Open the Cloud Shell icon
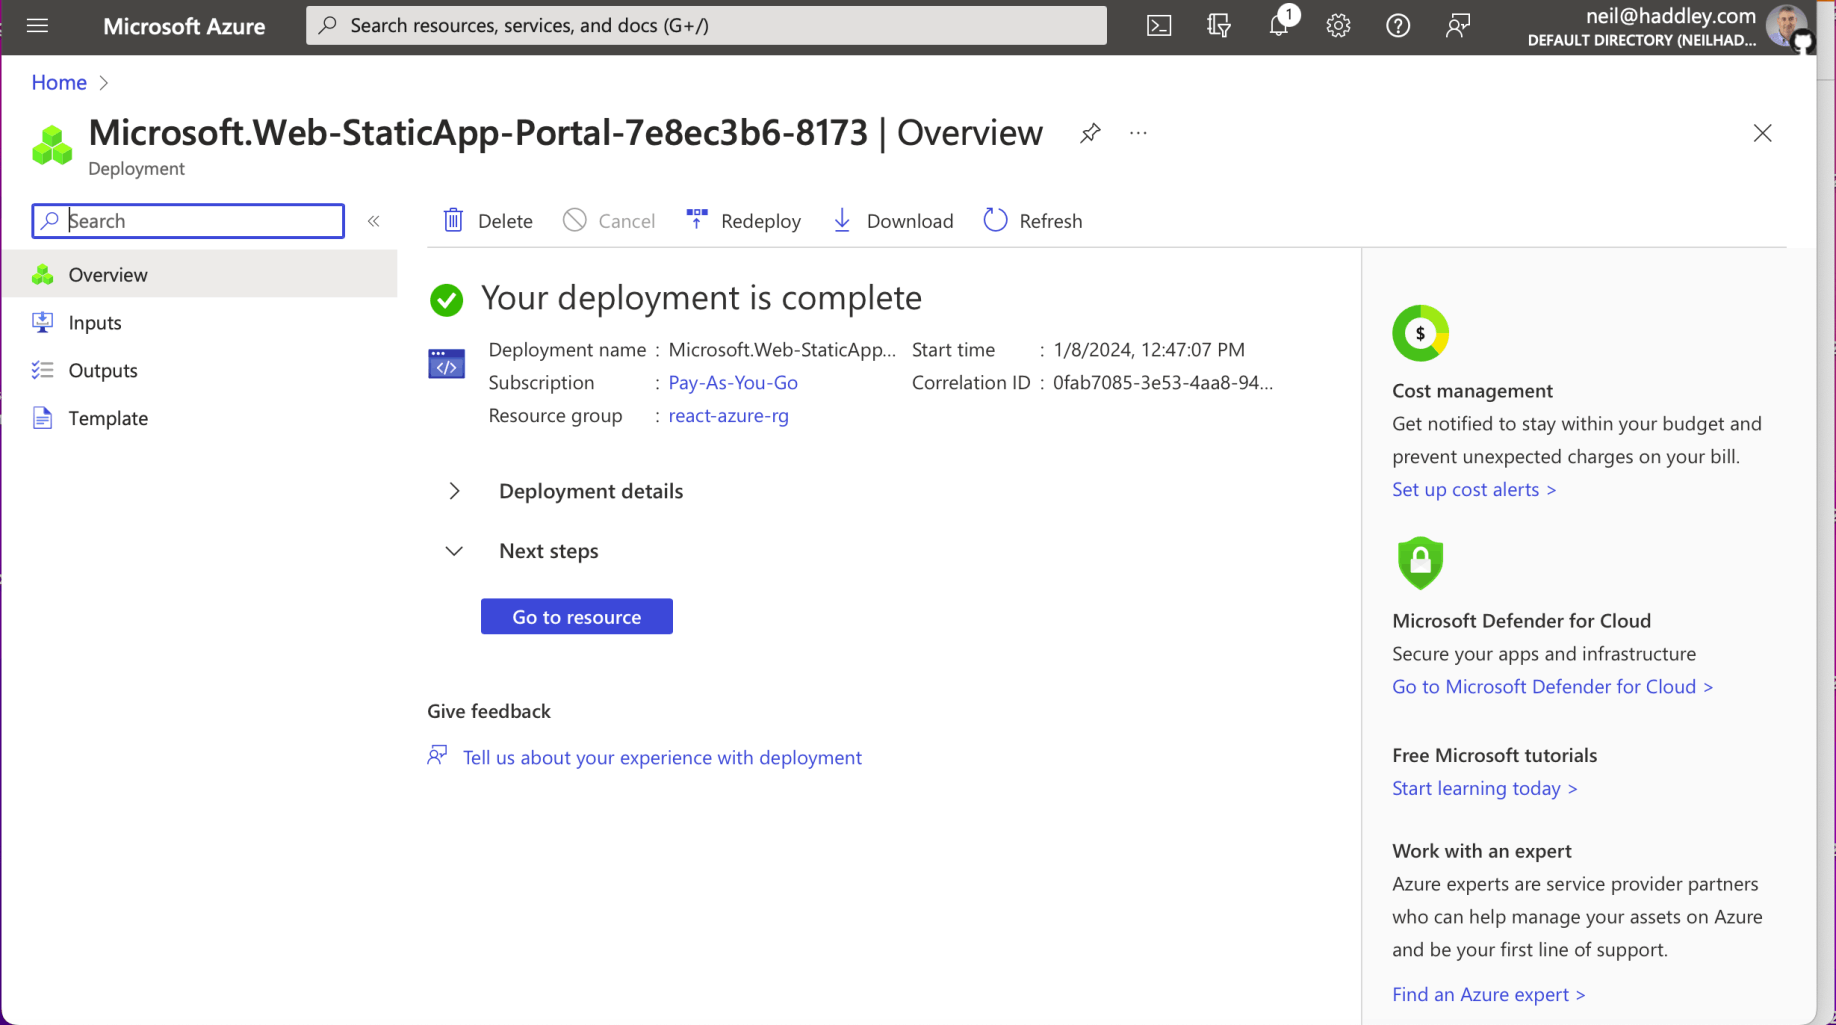 tap(1158, 26)
